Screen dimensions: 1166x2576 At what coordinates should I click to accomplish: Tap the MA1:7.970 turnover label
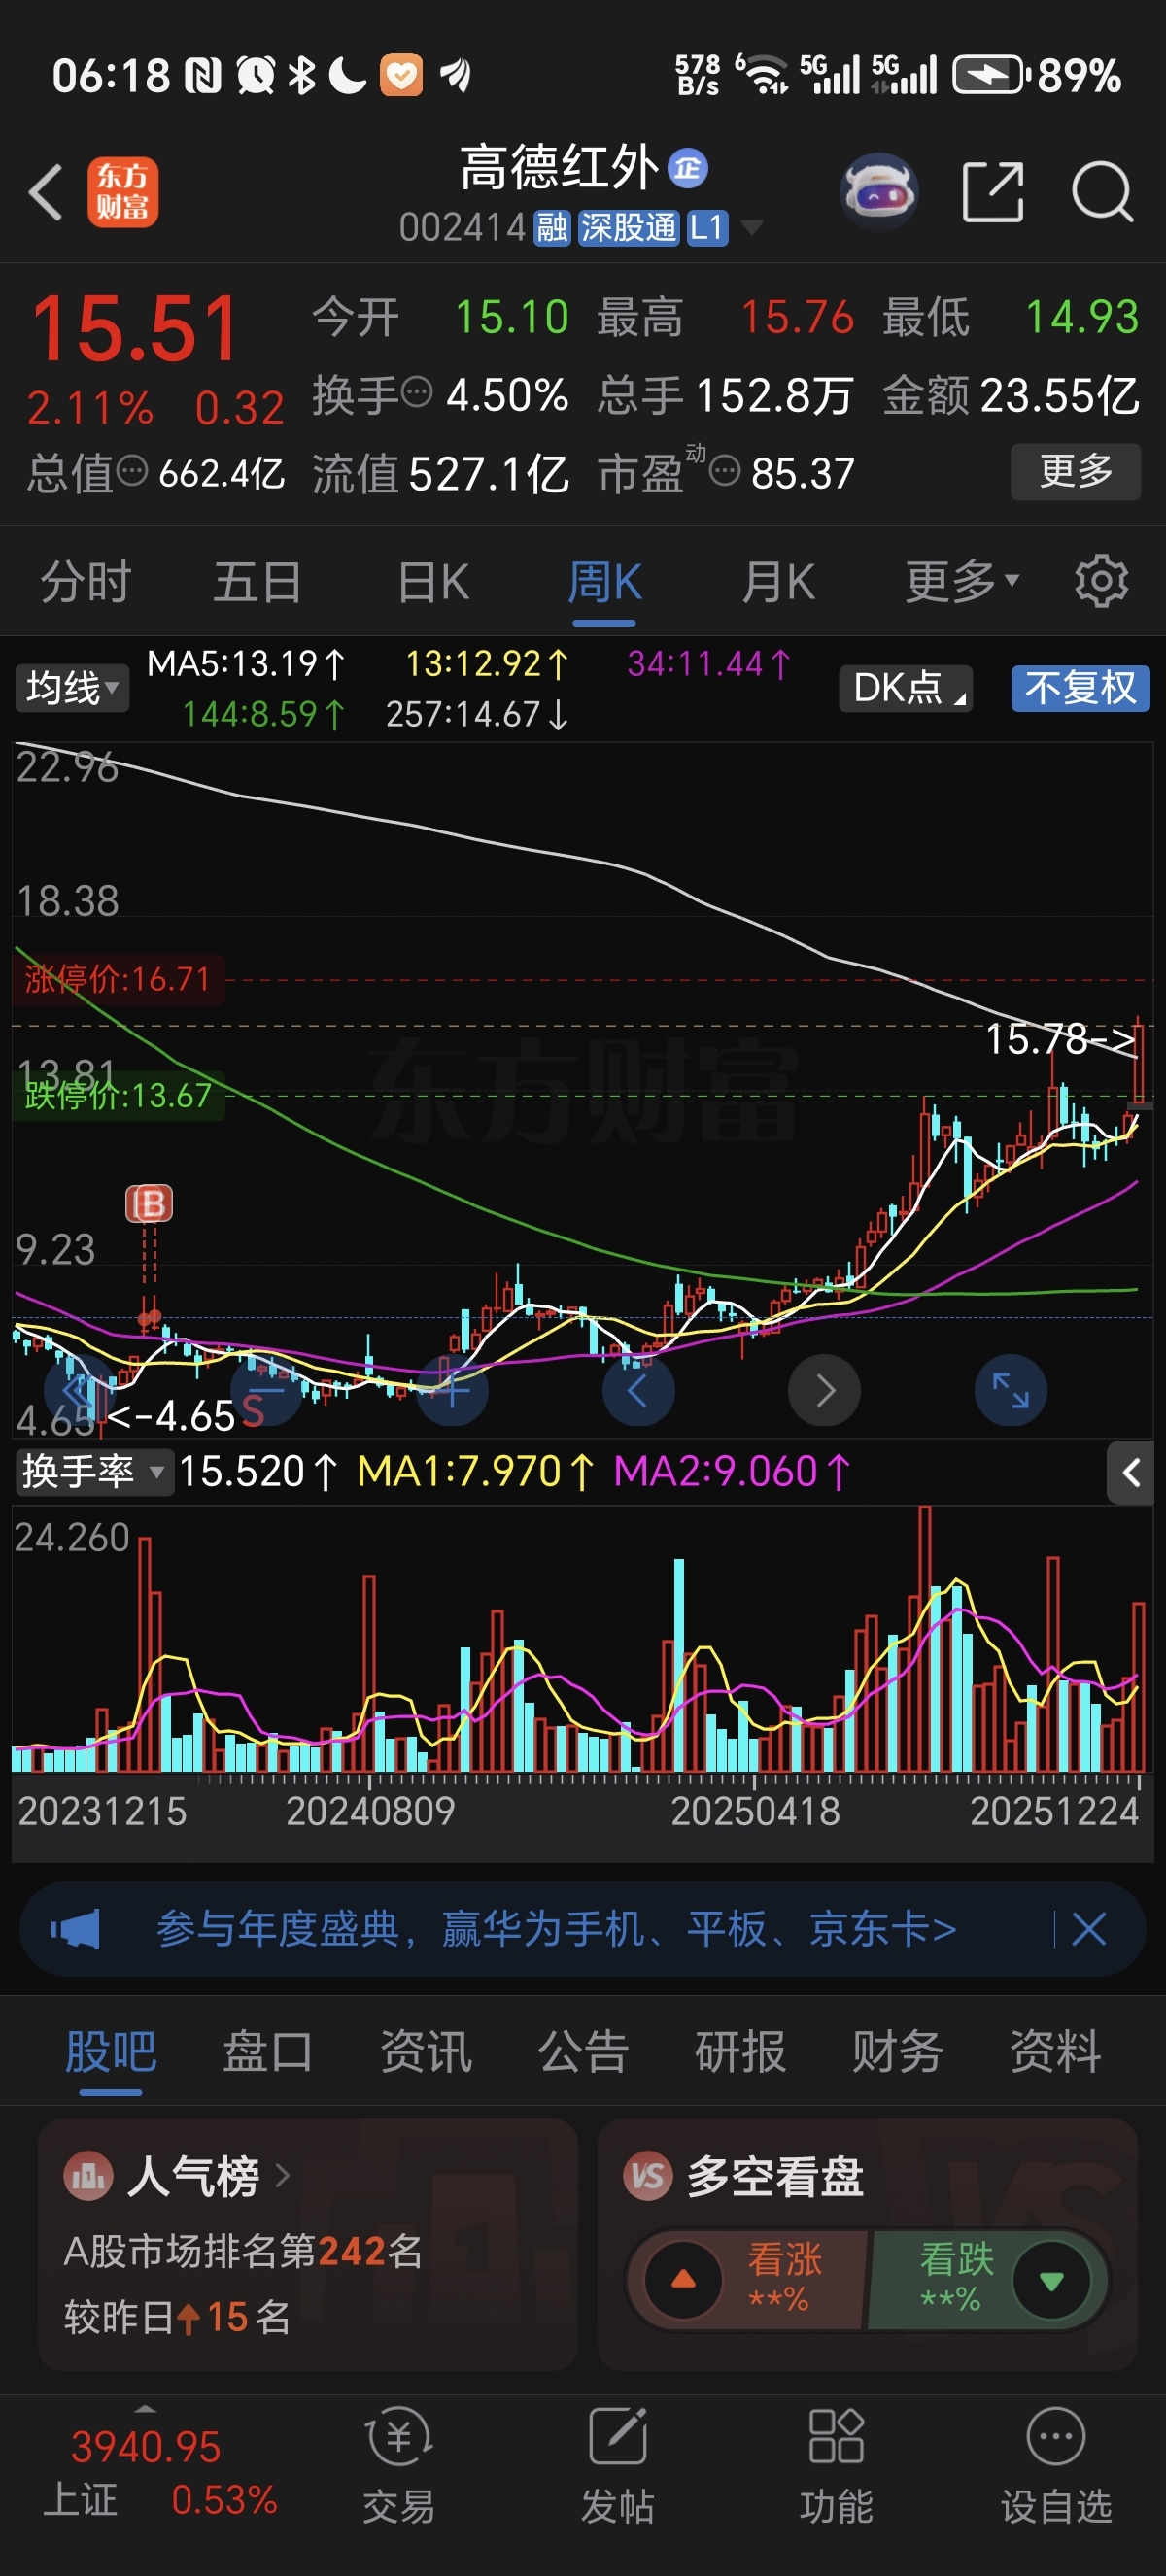[x=476, y=1472]
